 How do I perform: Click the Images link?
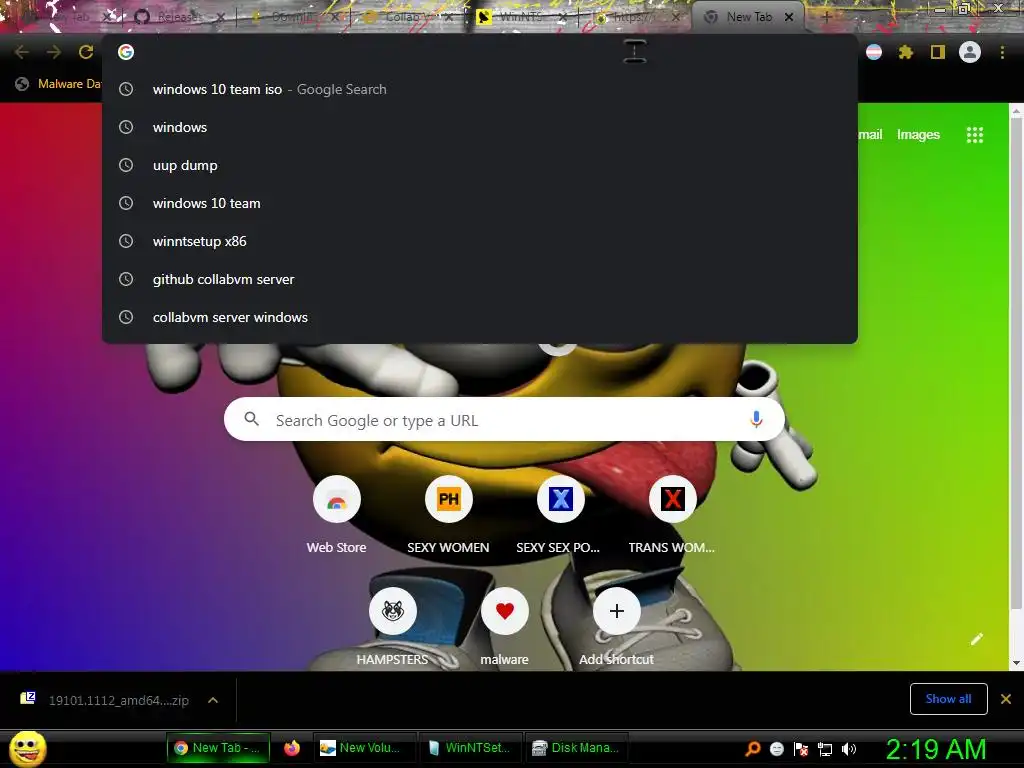click(918, 135)
